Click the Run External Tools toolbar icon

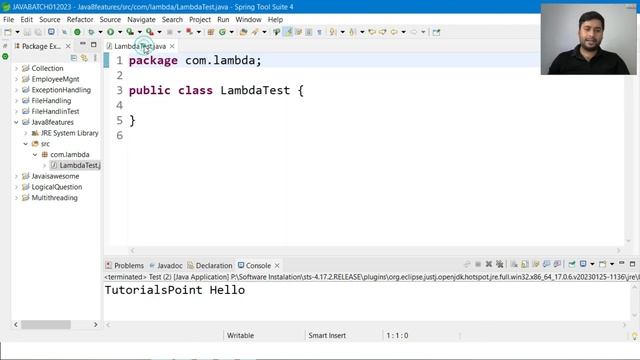tap(150, 32)
